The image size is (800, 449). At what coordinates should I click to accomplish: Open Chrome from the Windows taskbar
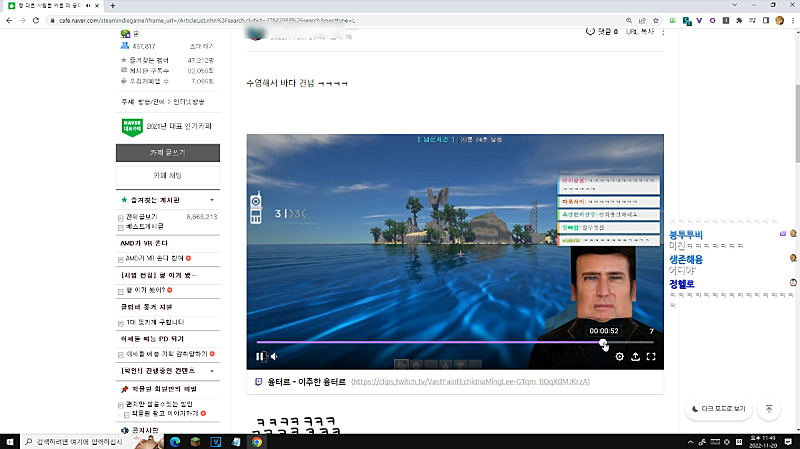[257, 441]
